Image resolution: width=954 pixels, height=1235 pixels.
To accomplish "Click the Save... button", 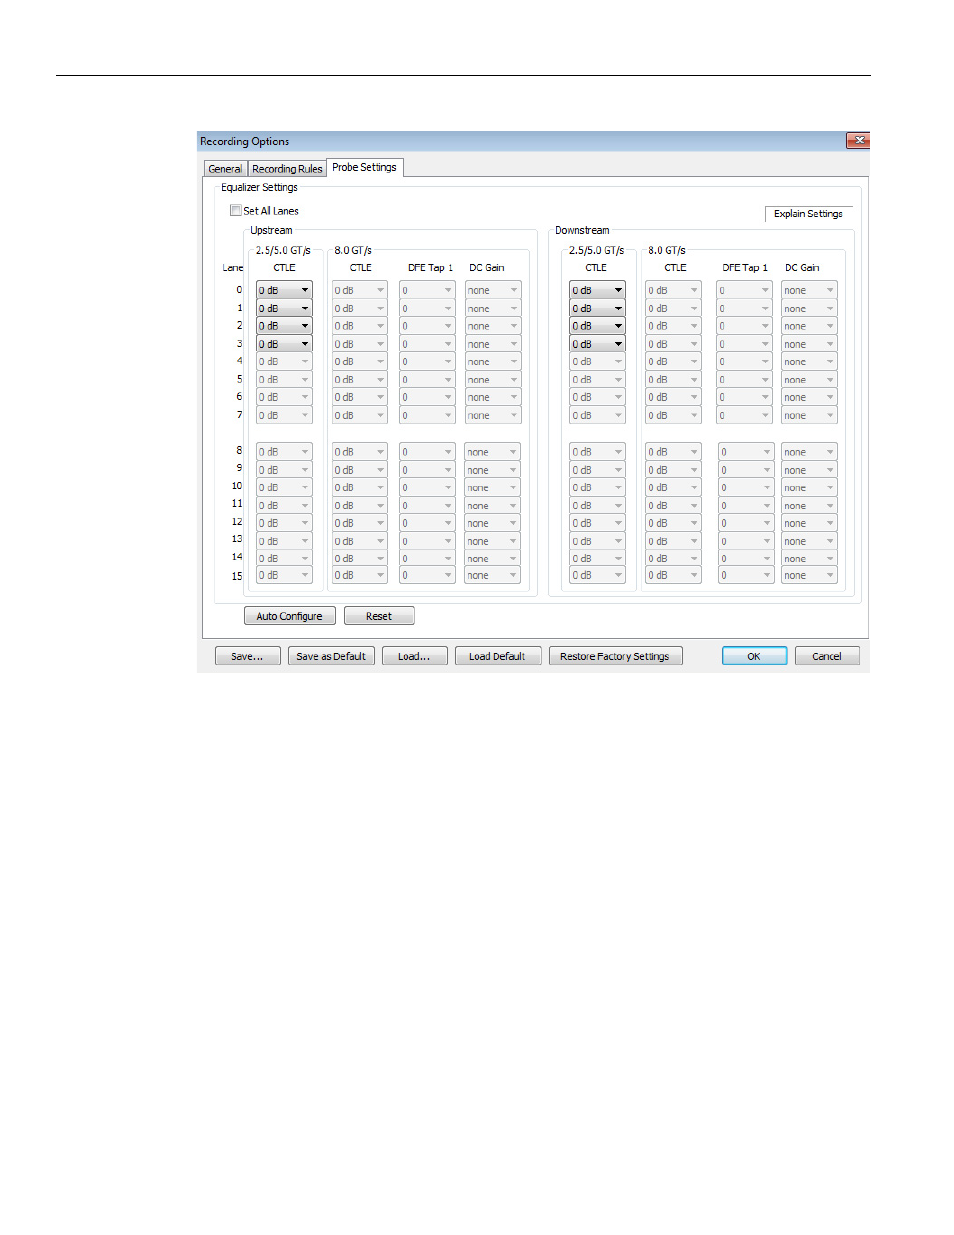I will (x=247, y=656).
